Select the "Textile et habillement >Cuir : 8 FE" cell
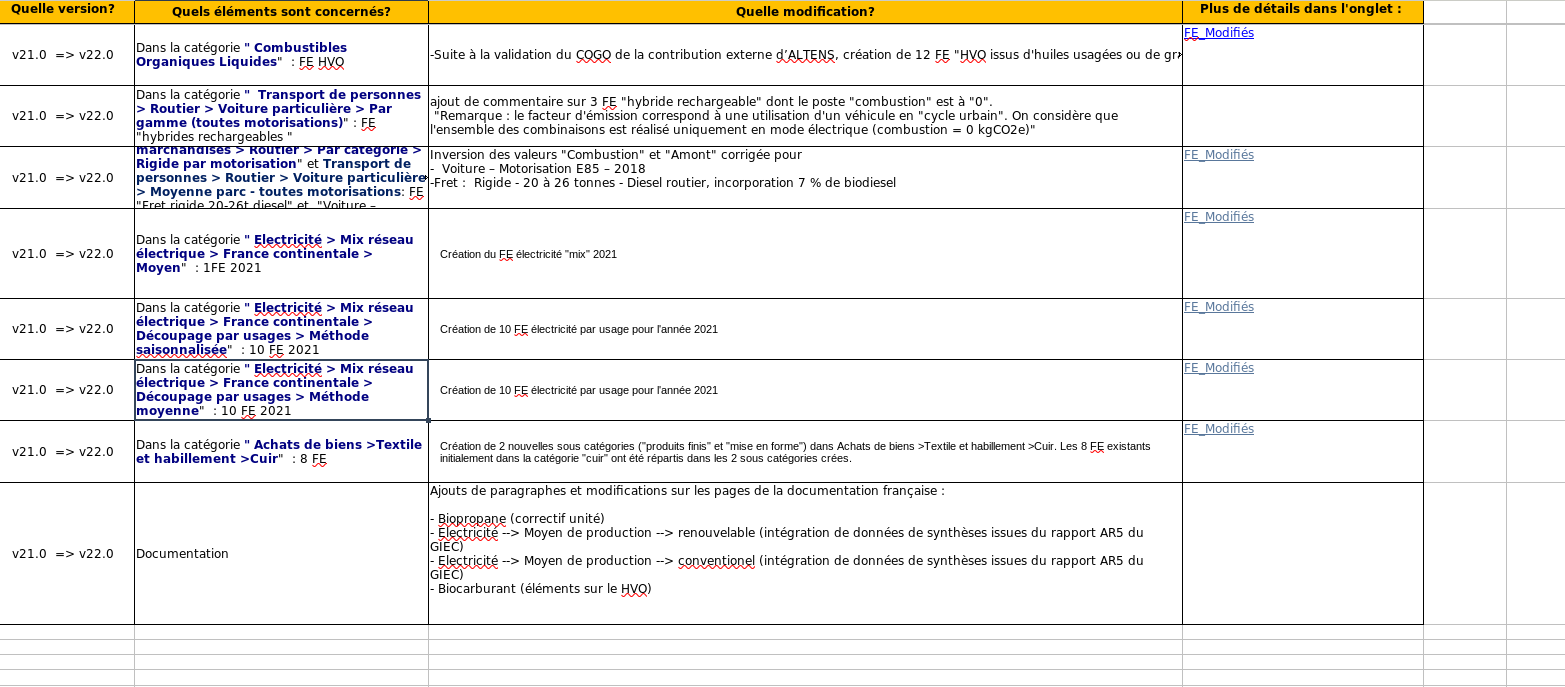Viewport: 1565px width, 687px height. [x=281, y=452]
